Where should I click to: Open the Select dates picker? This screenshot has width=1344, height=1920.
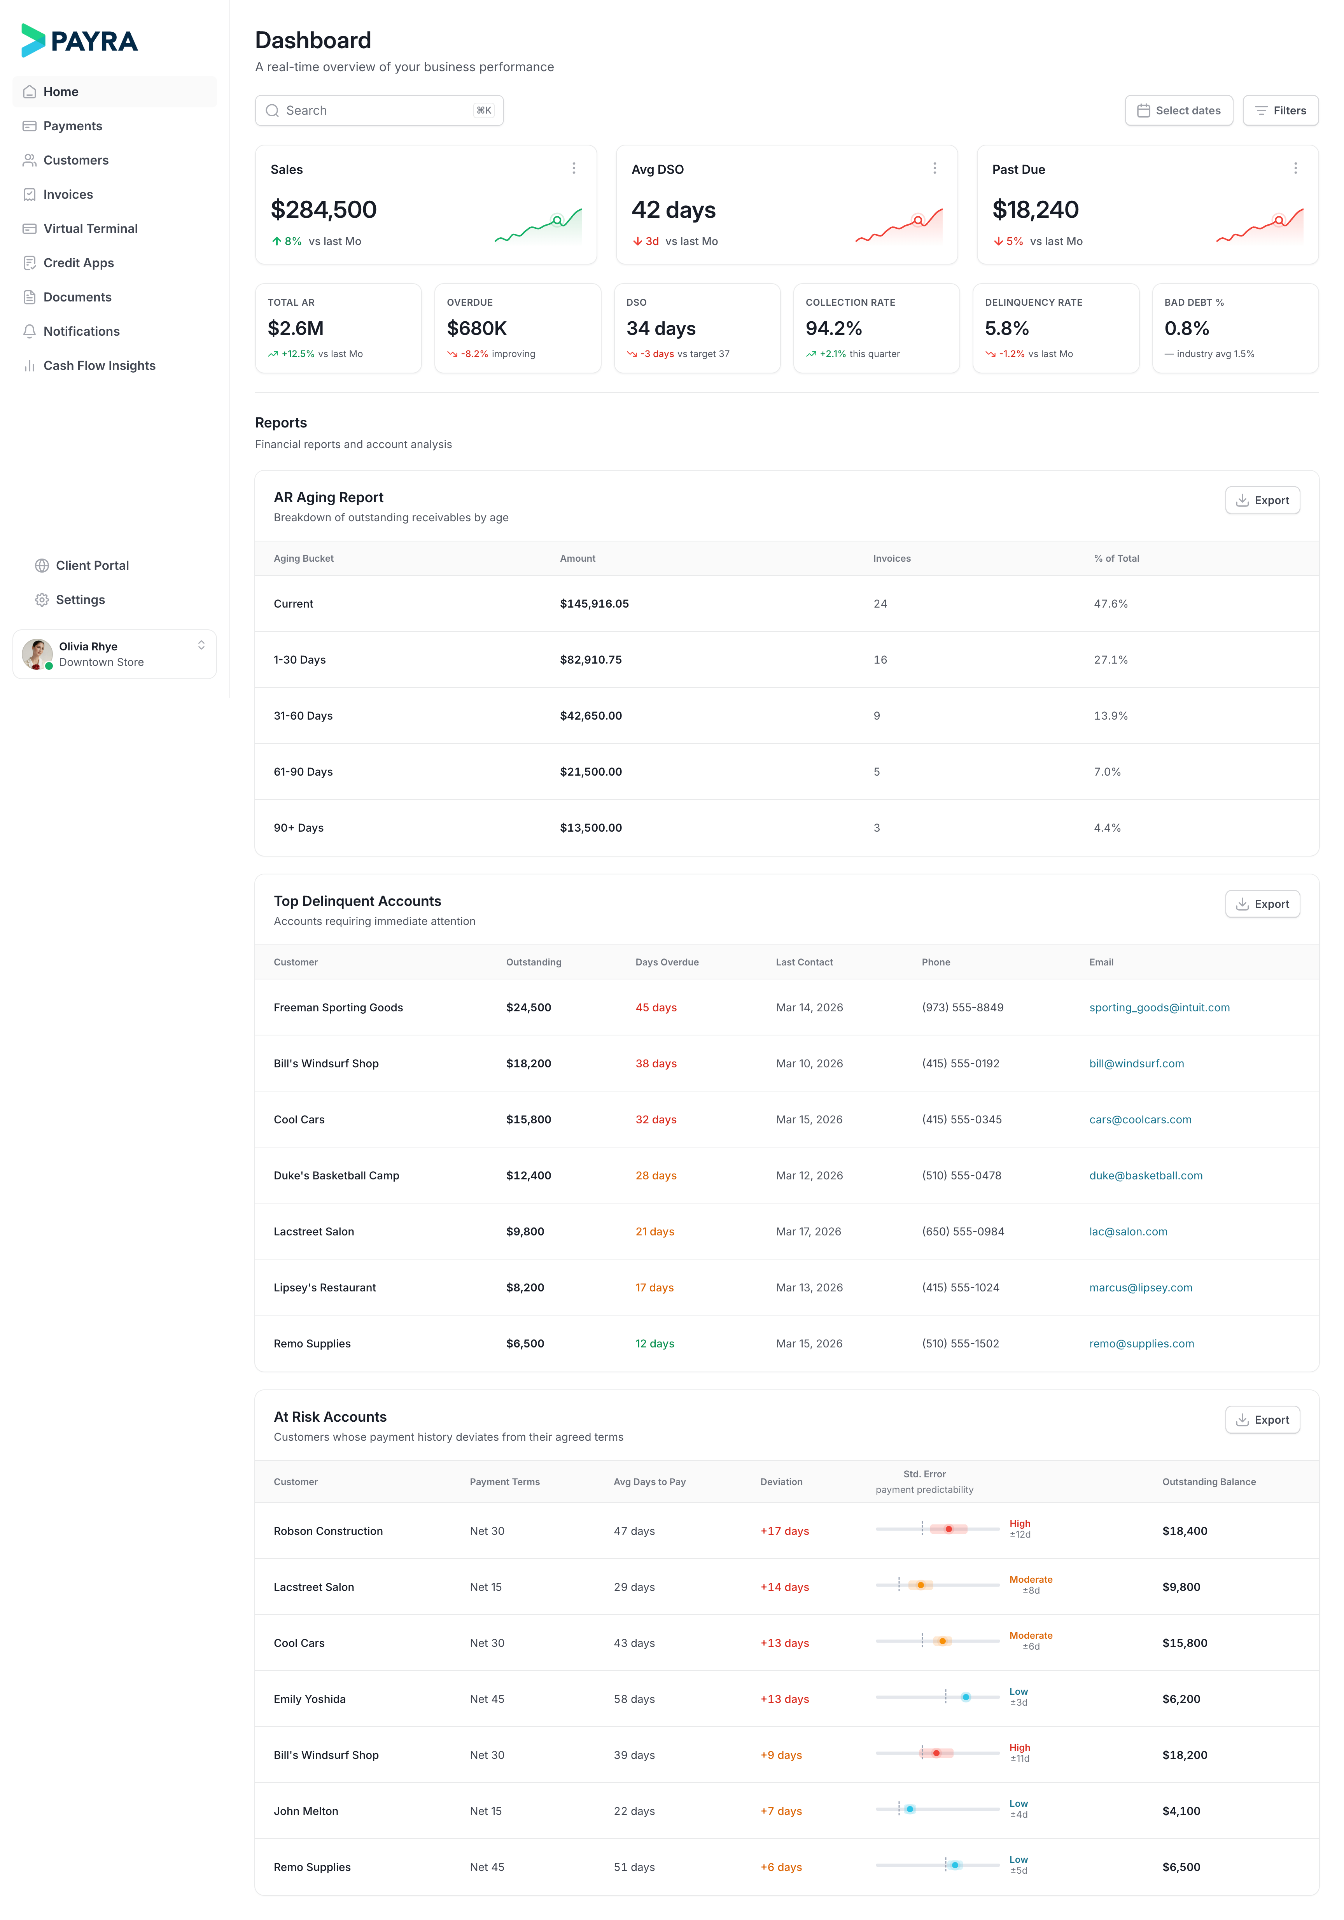[1179, 111]
